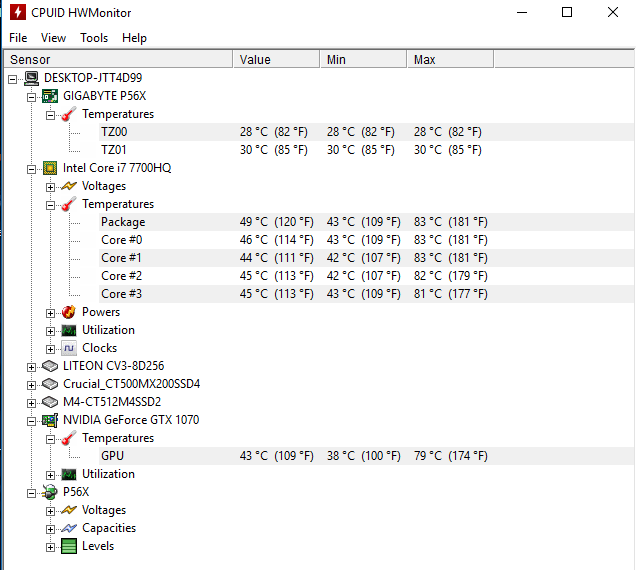The width and height of the screenshot is (636, 570).
Task: Click the DESKTOP-JTT4D99 computer icon
Action: 31,78
